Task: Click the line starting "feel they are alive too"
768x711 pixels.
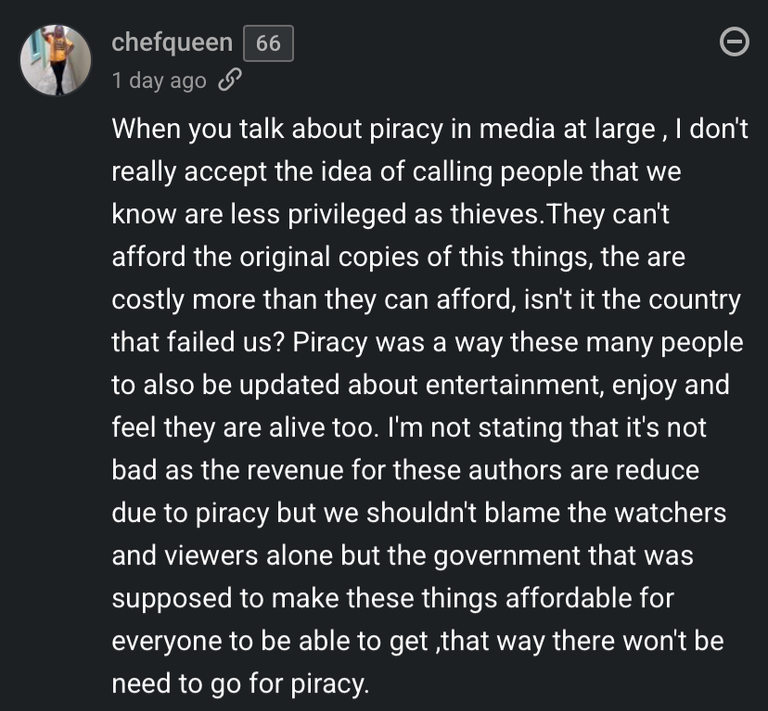Action: point(409,428)
